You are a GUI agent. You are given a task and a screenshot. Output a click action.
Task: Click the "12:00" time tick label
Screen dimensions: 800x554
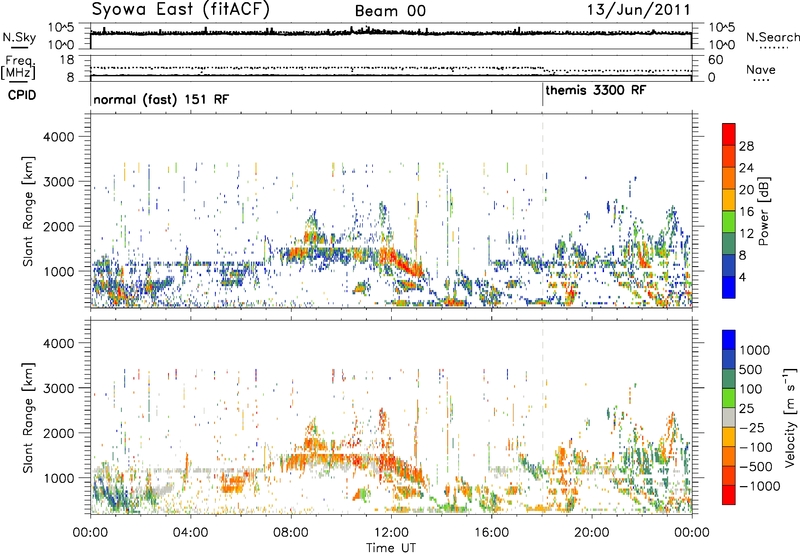click(391, 533)
